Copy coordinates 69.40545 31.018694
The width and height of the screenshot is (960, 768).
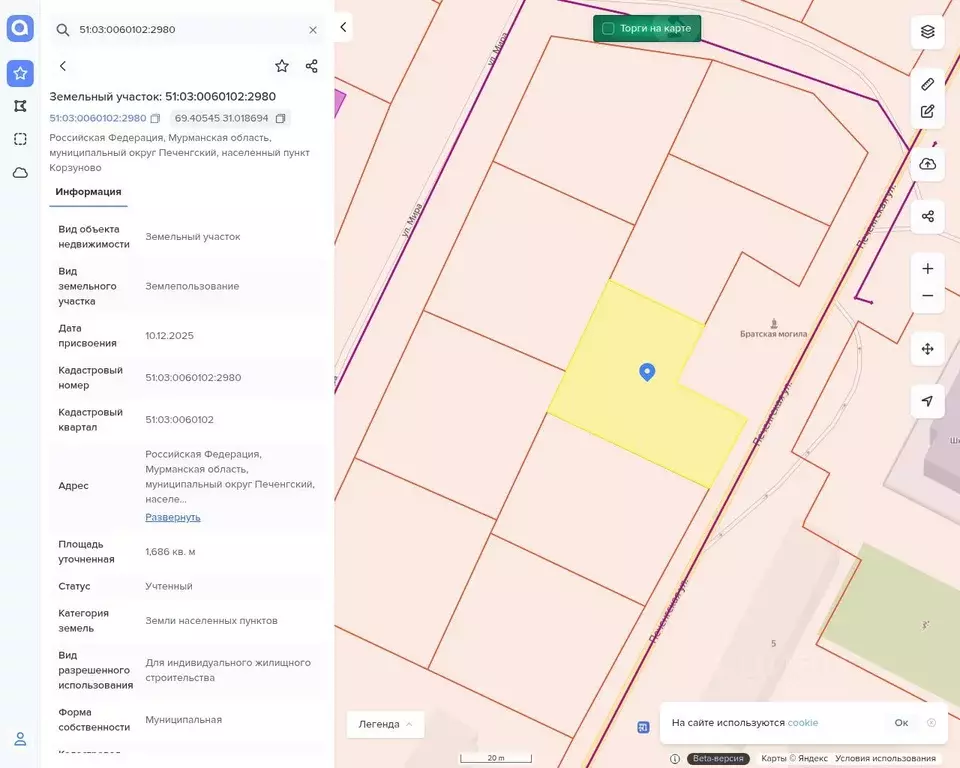(x=280, y=118)
